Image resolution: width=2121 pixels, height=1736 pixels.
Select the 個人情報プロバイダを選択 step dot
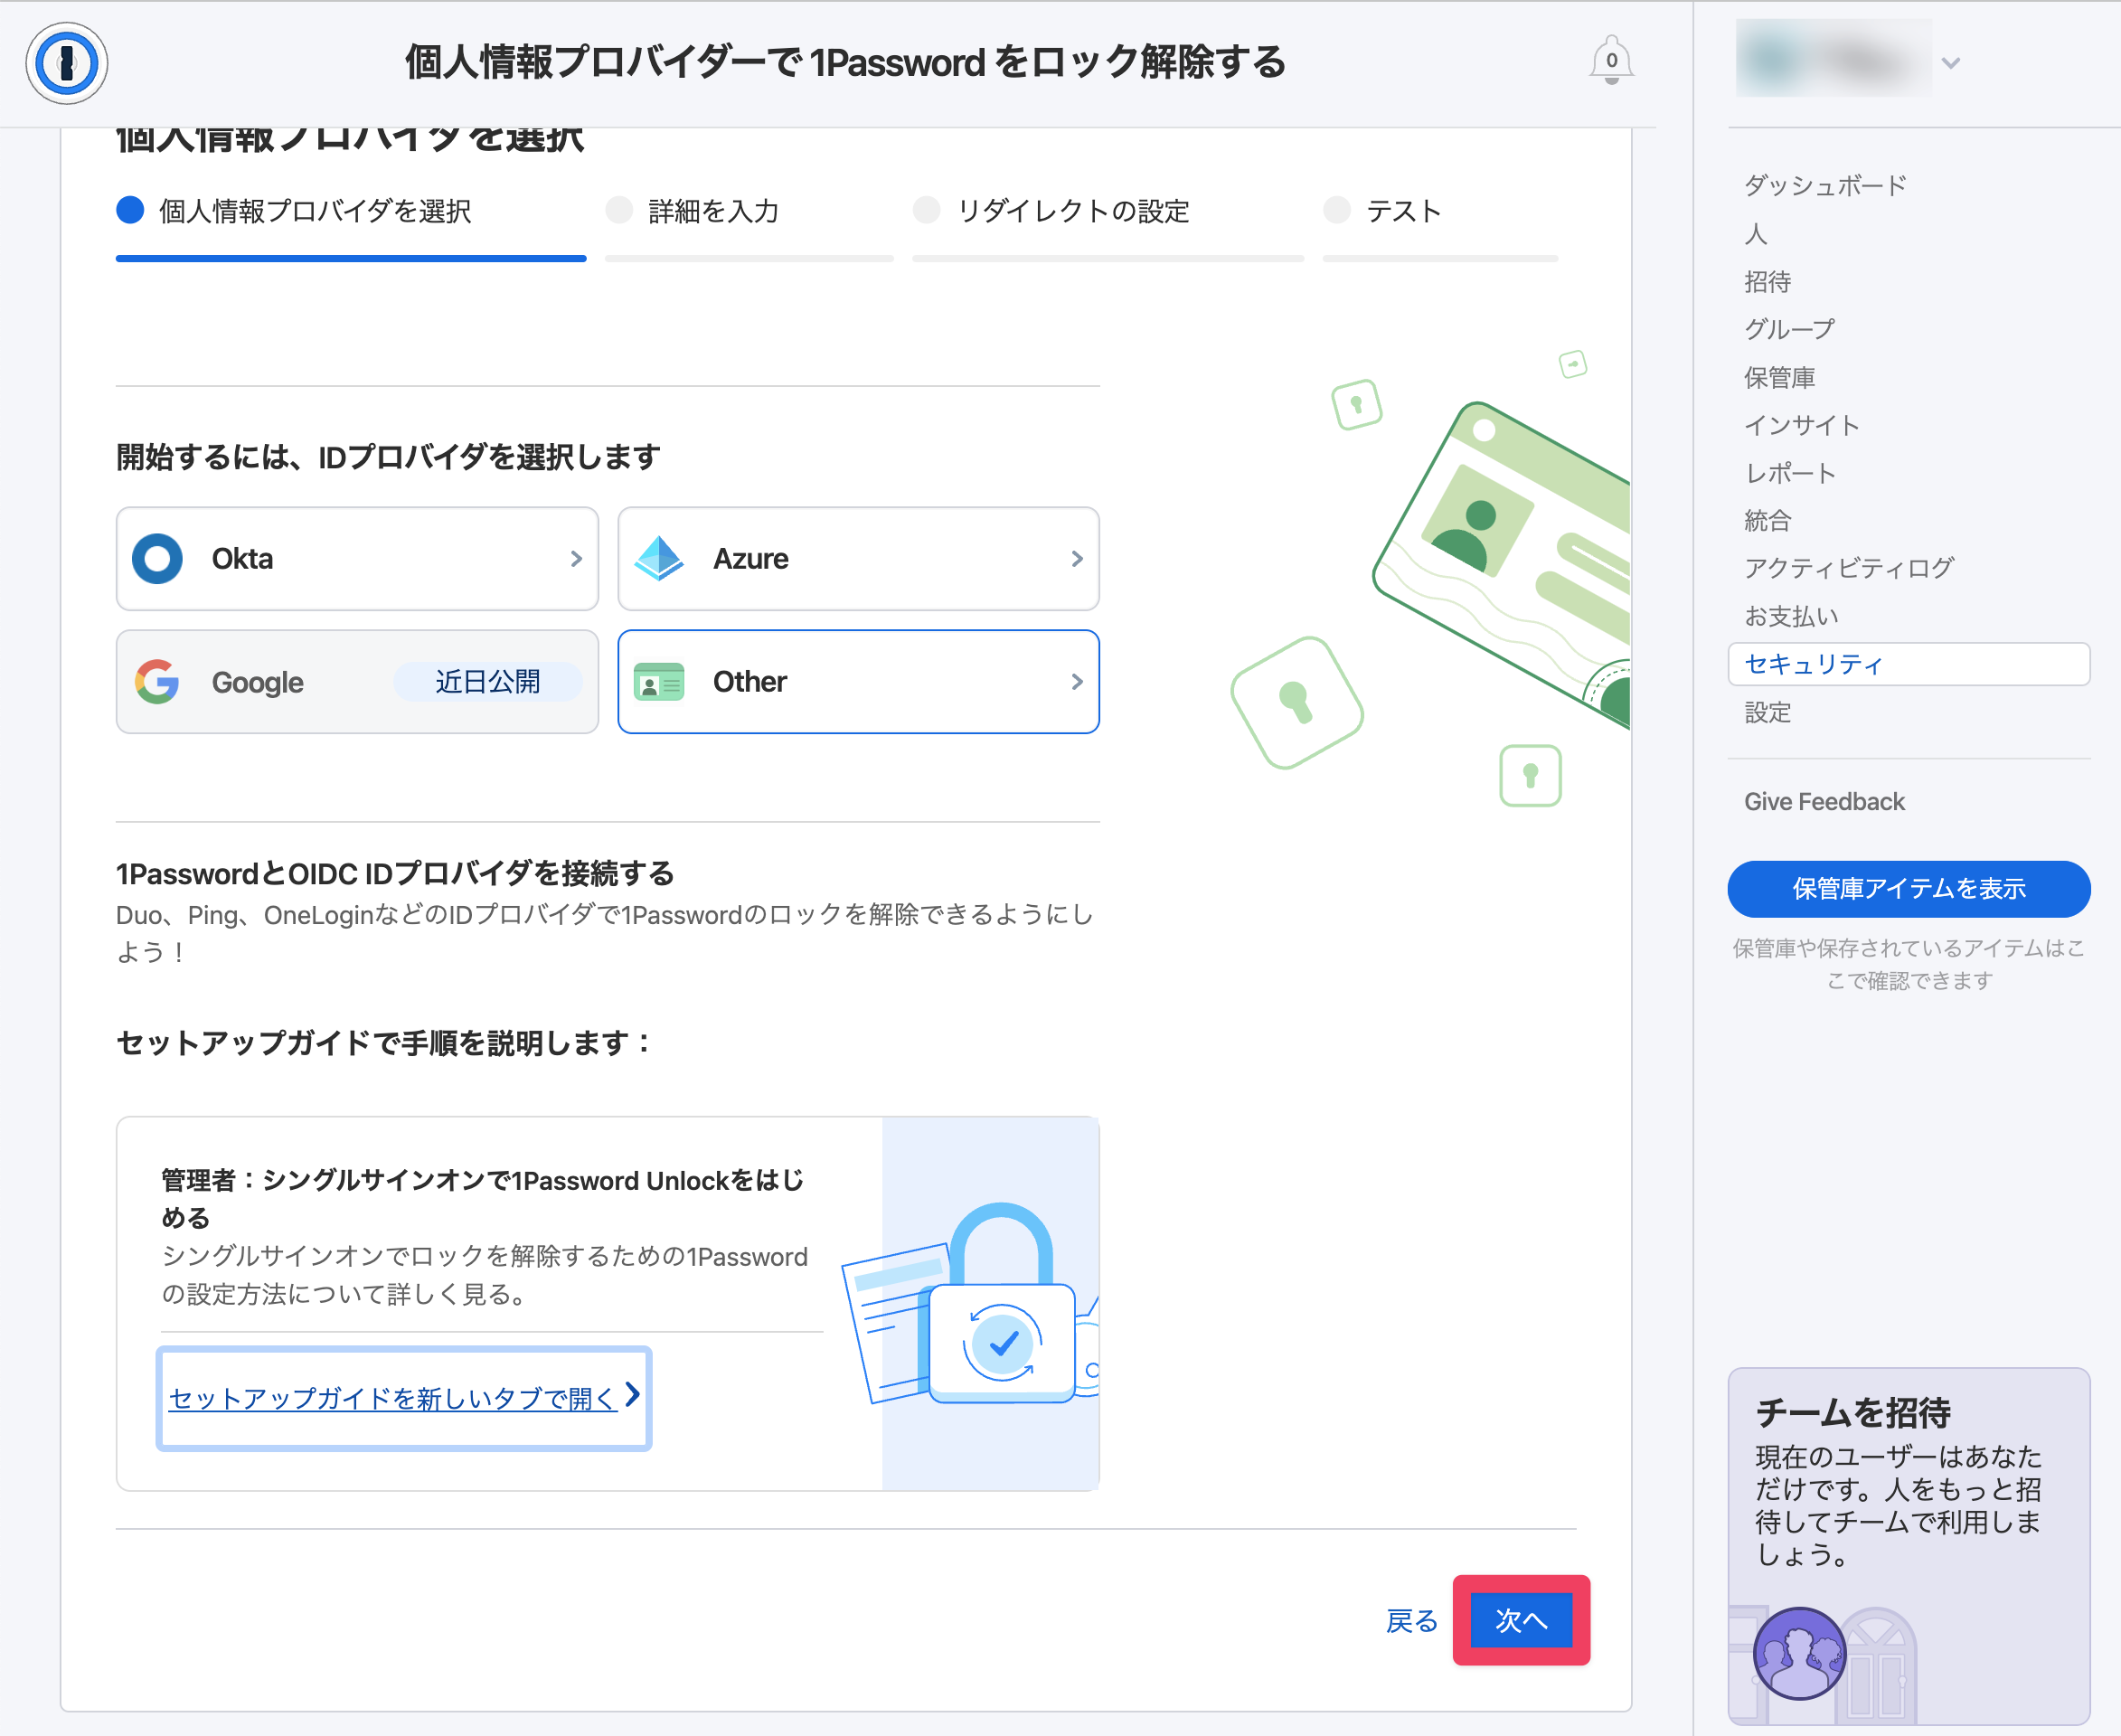tap(130, 210)
